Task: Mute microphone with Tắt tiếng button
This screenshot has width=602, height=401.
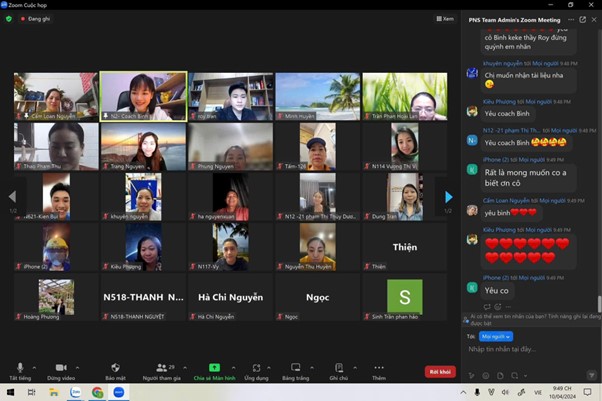Action: click(19, 367)
